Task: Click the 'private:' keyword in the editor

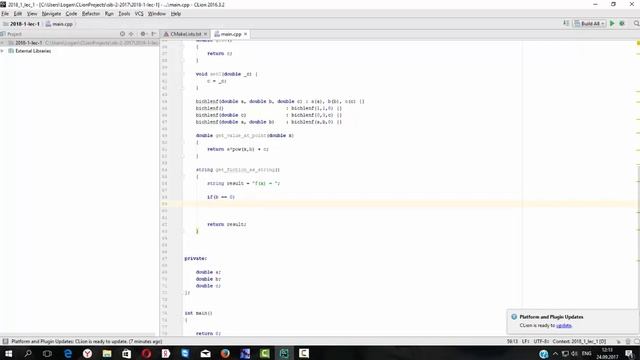Action: 196,258
